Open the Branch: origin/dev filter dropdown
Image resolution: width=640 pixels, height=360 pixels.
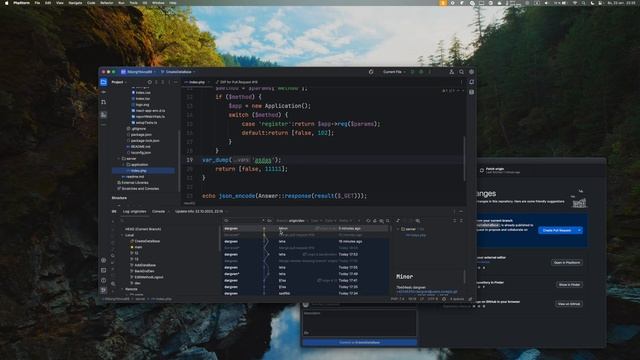point(292,221)
